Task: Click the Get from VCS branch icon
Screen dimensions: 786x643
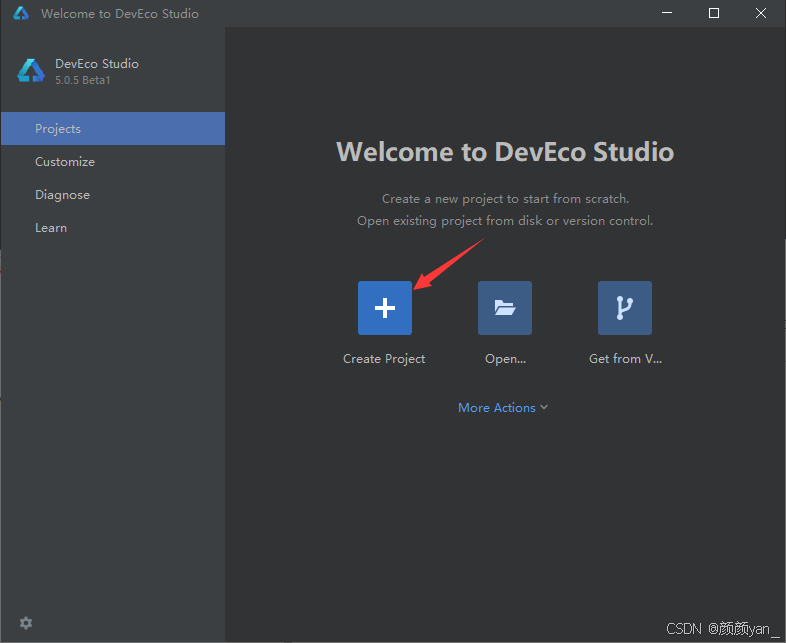Action: coord(625,308)
